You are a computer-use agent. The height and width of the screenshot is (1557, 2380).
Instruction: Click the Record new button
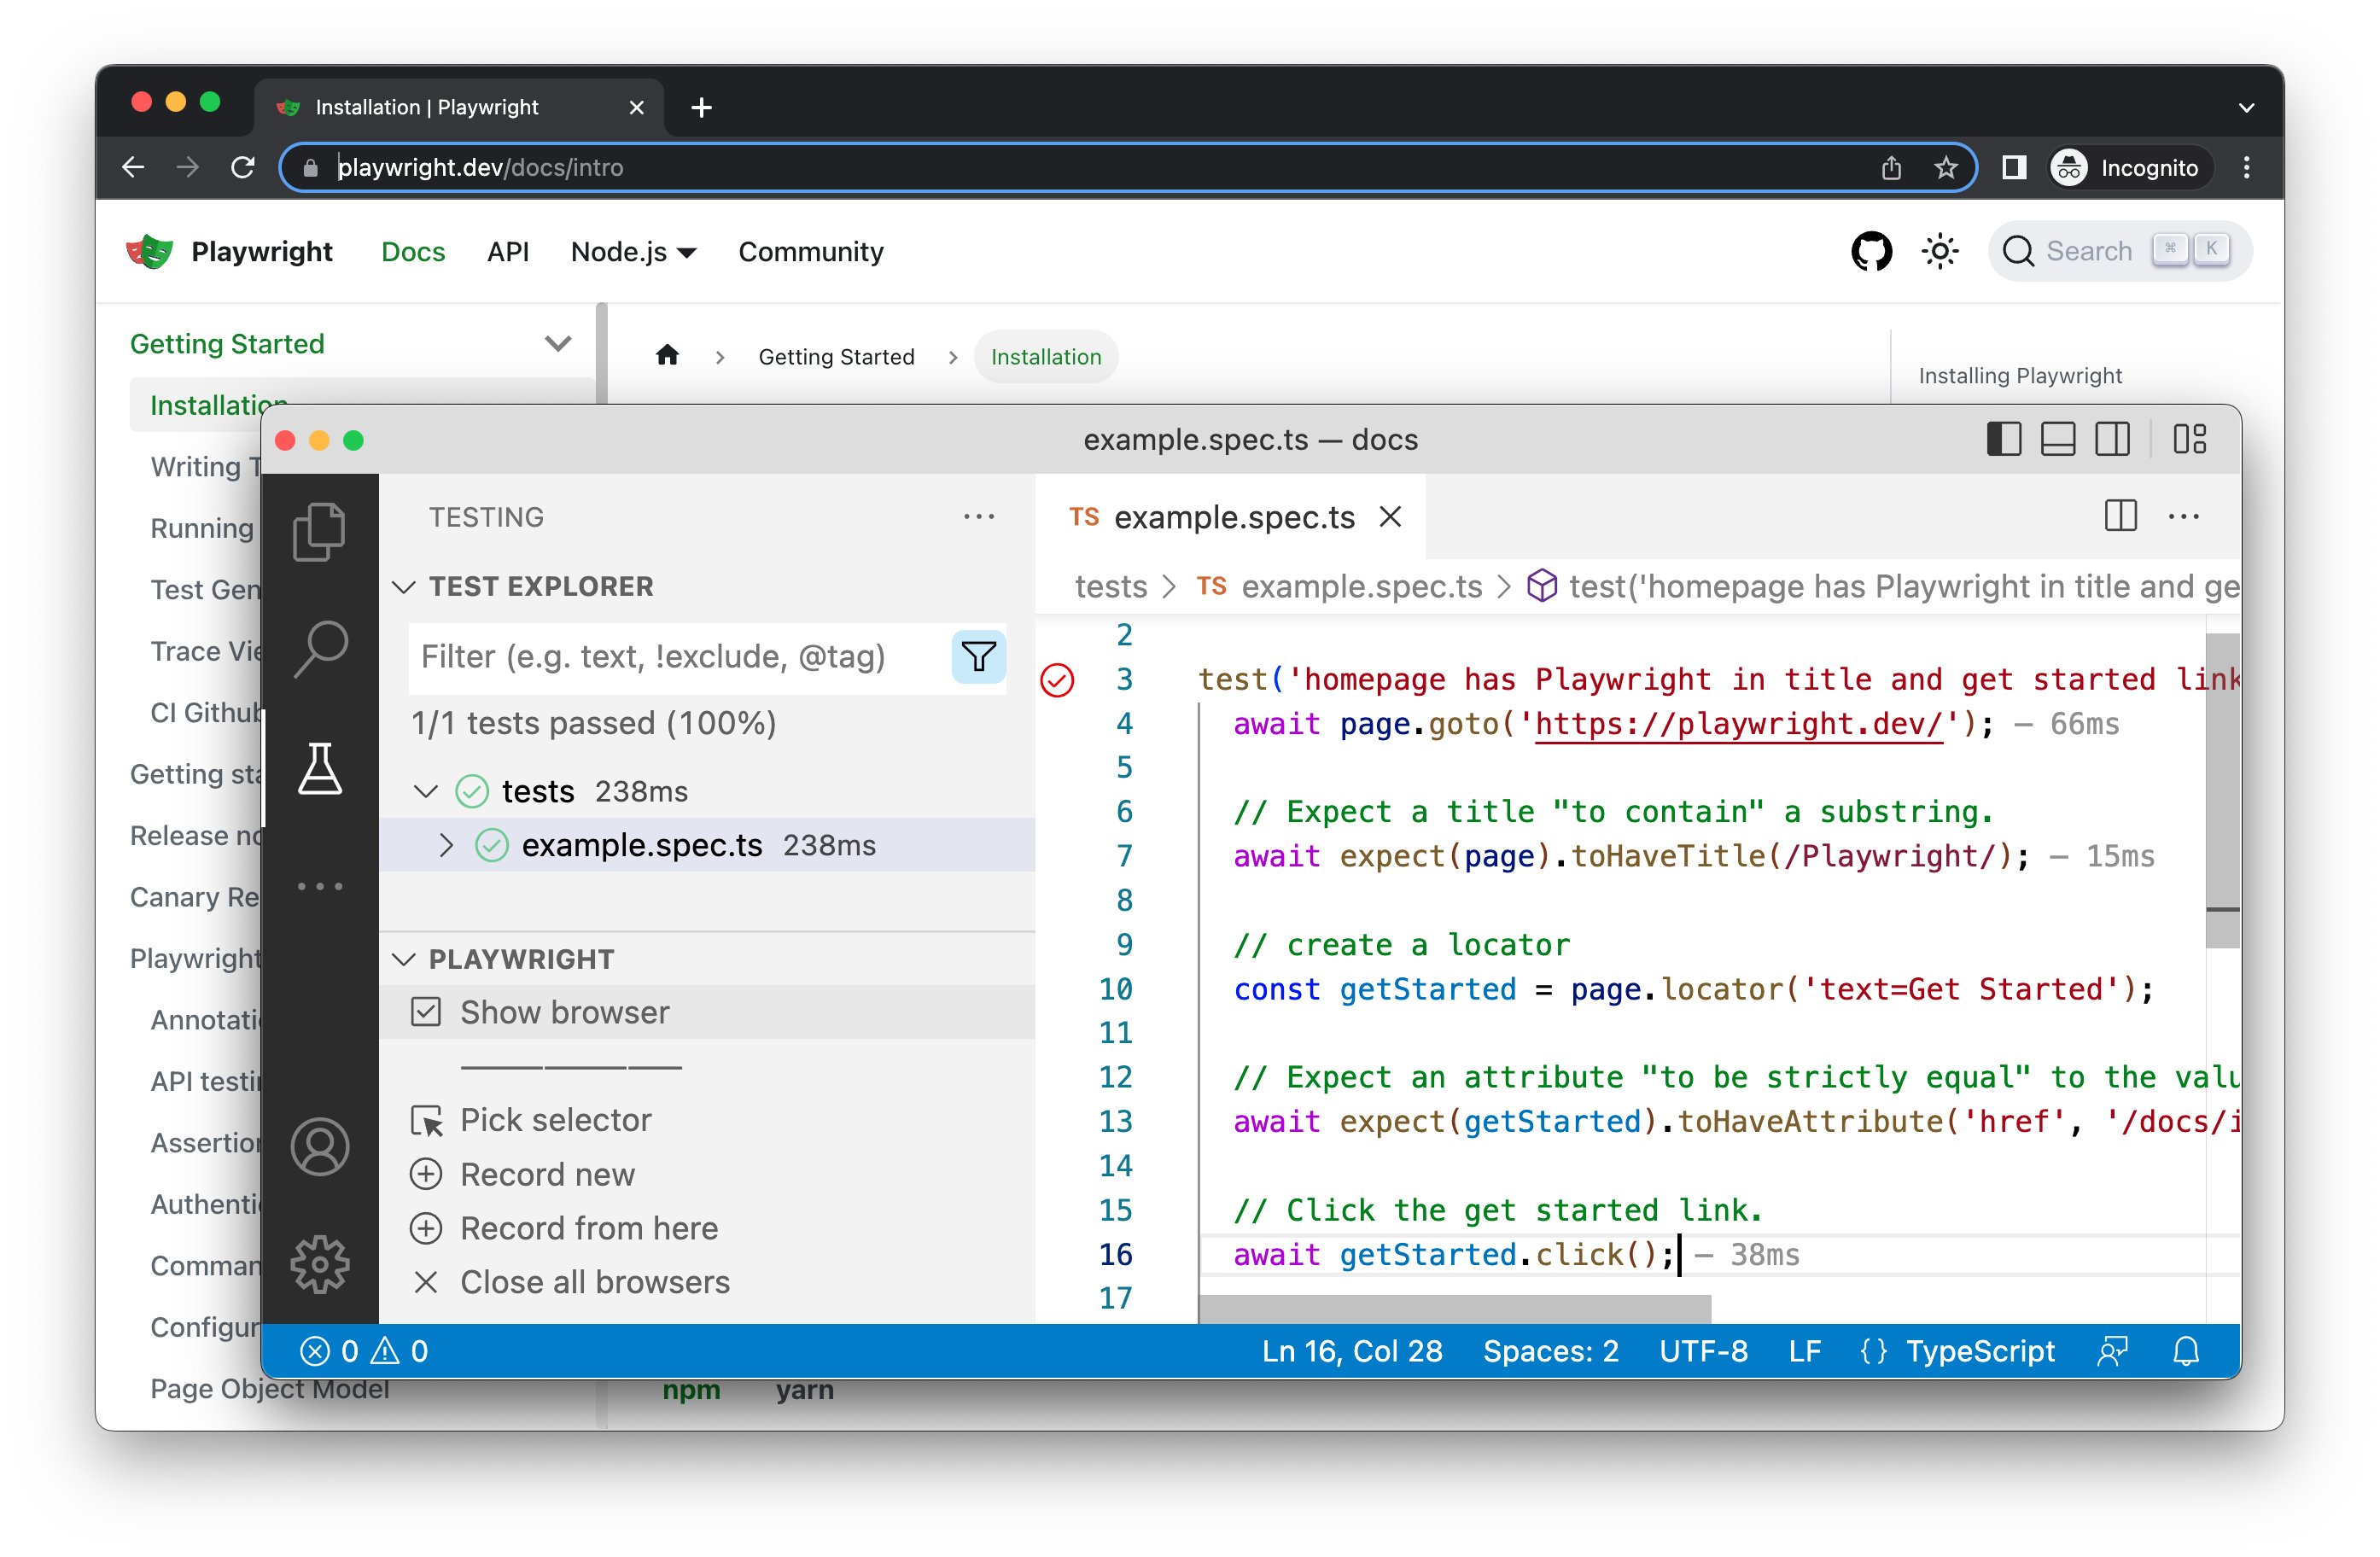546,1174
